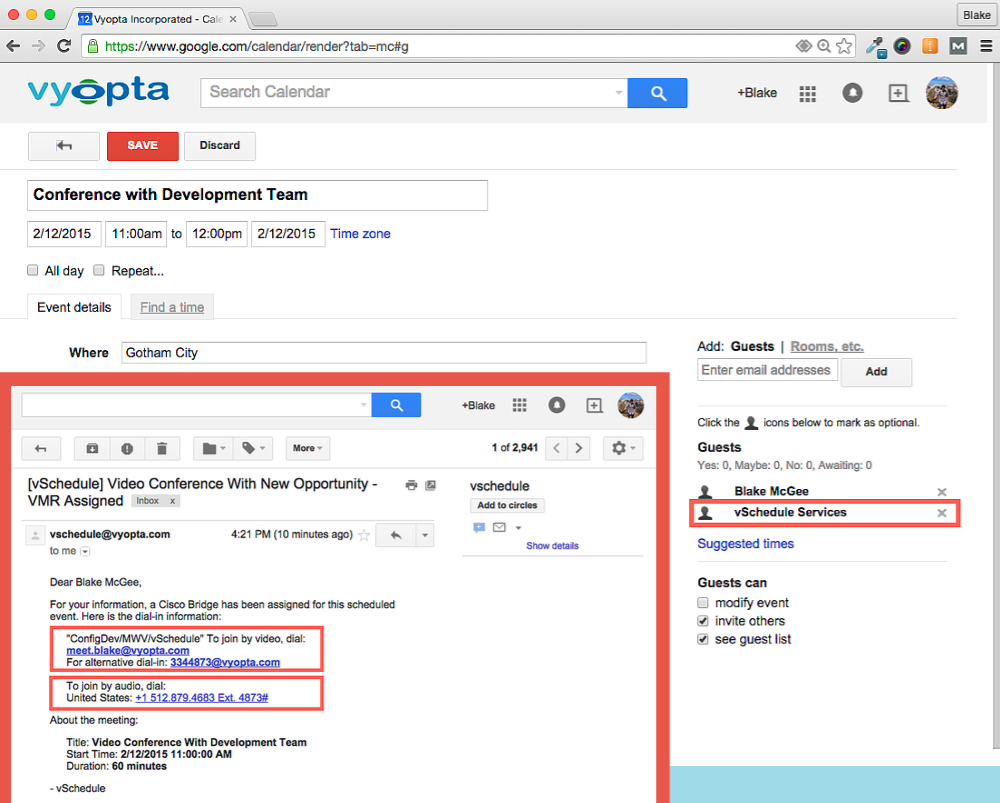1000x803 pixels.
Task: Open the Move to folder dropdown
Action: pyautogui.click(x=214, y=448)
